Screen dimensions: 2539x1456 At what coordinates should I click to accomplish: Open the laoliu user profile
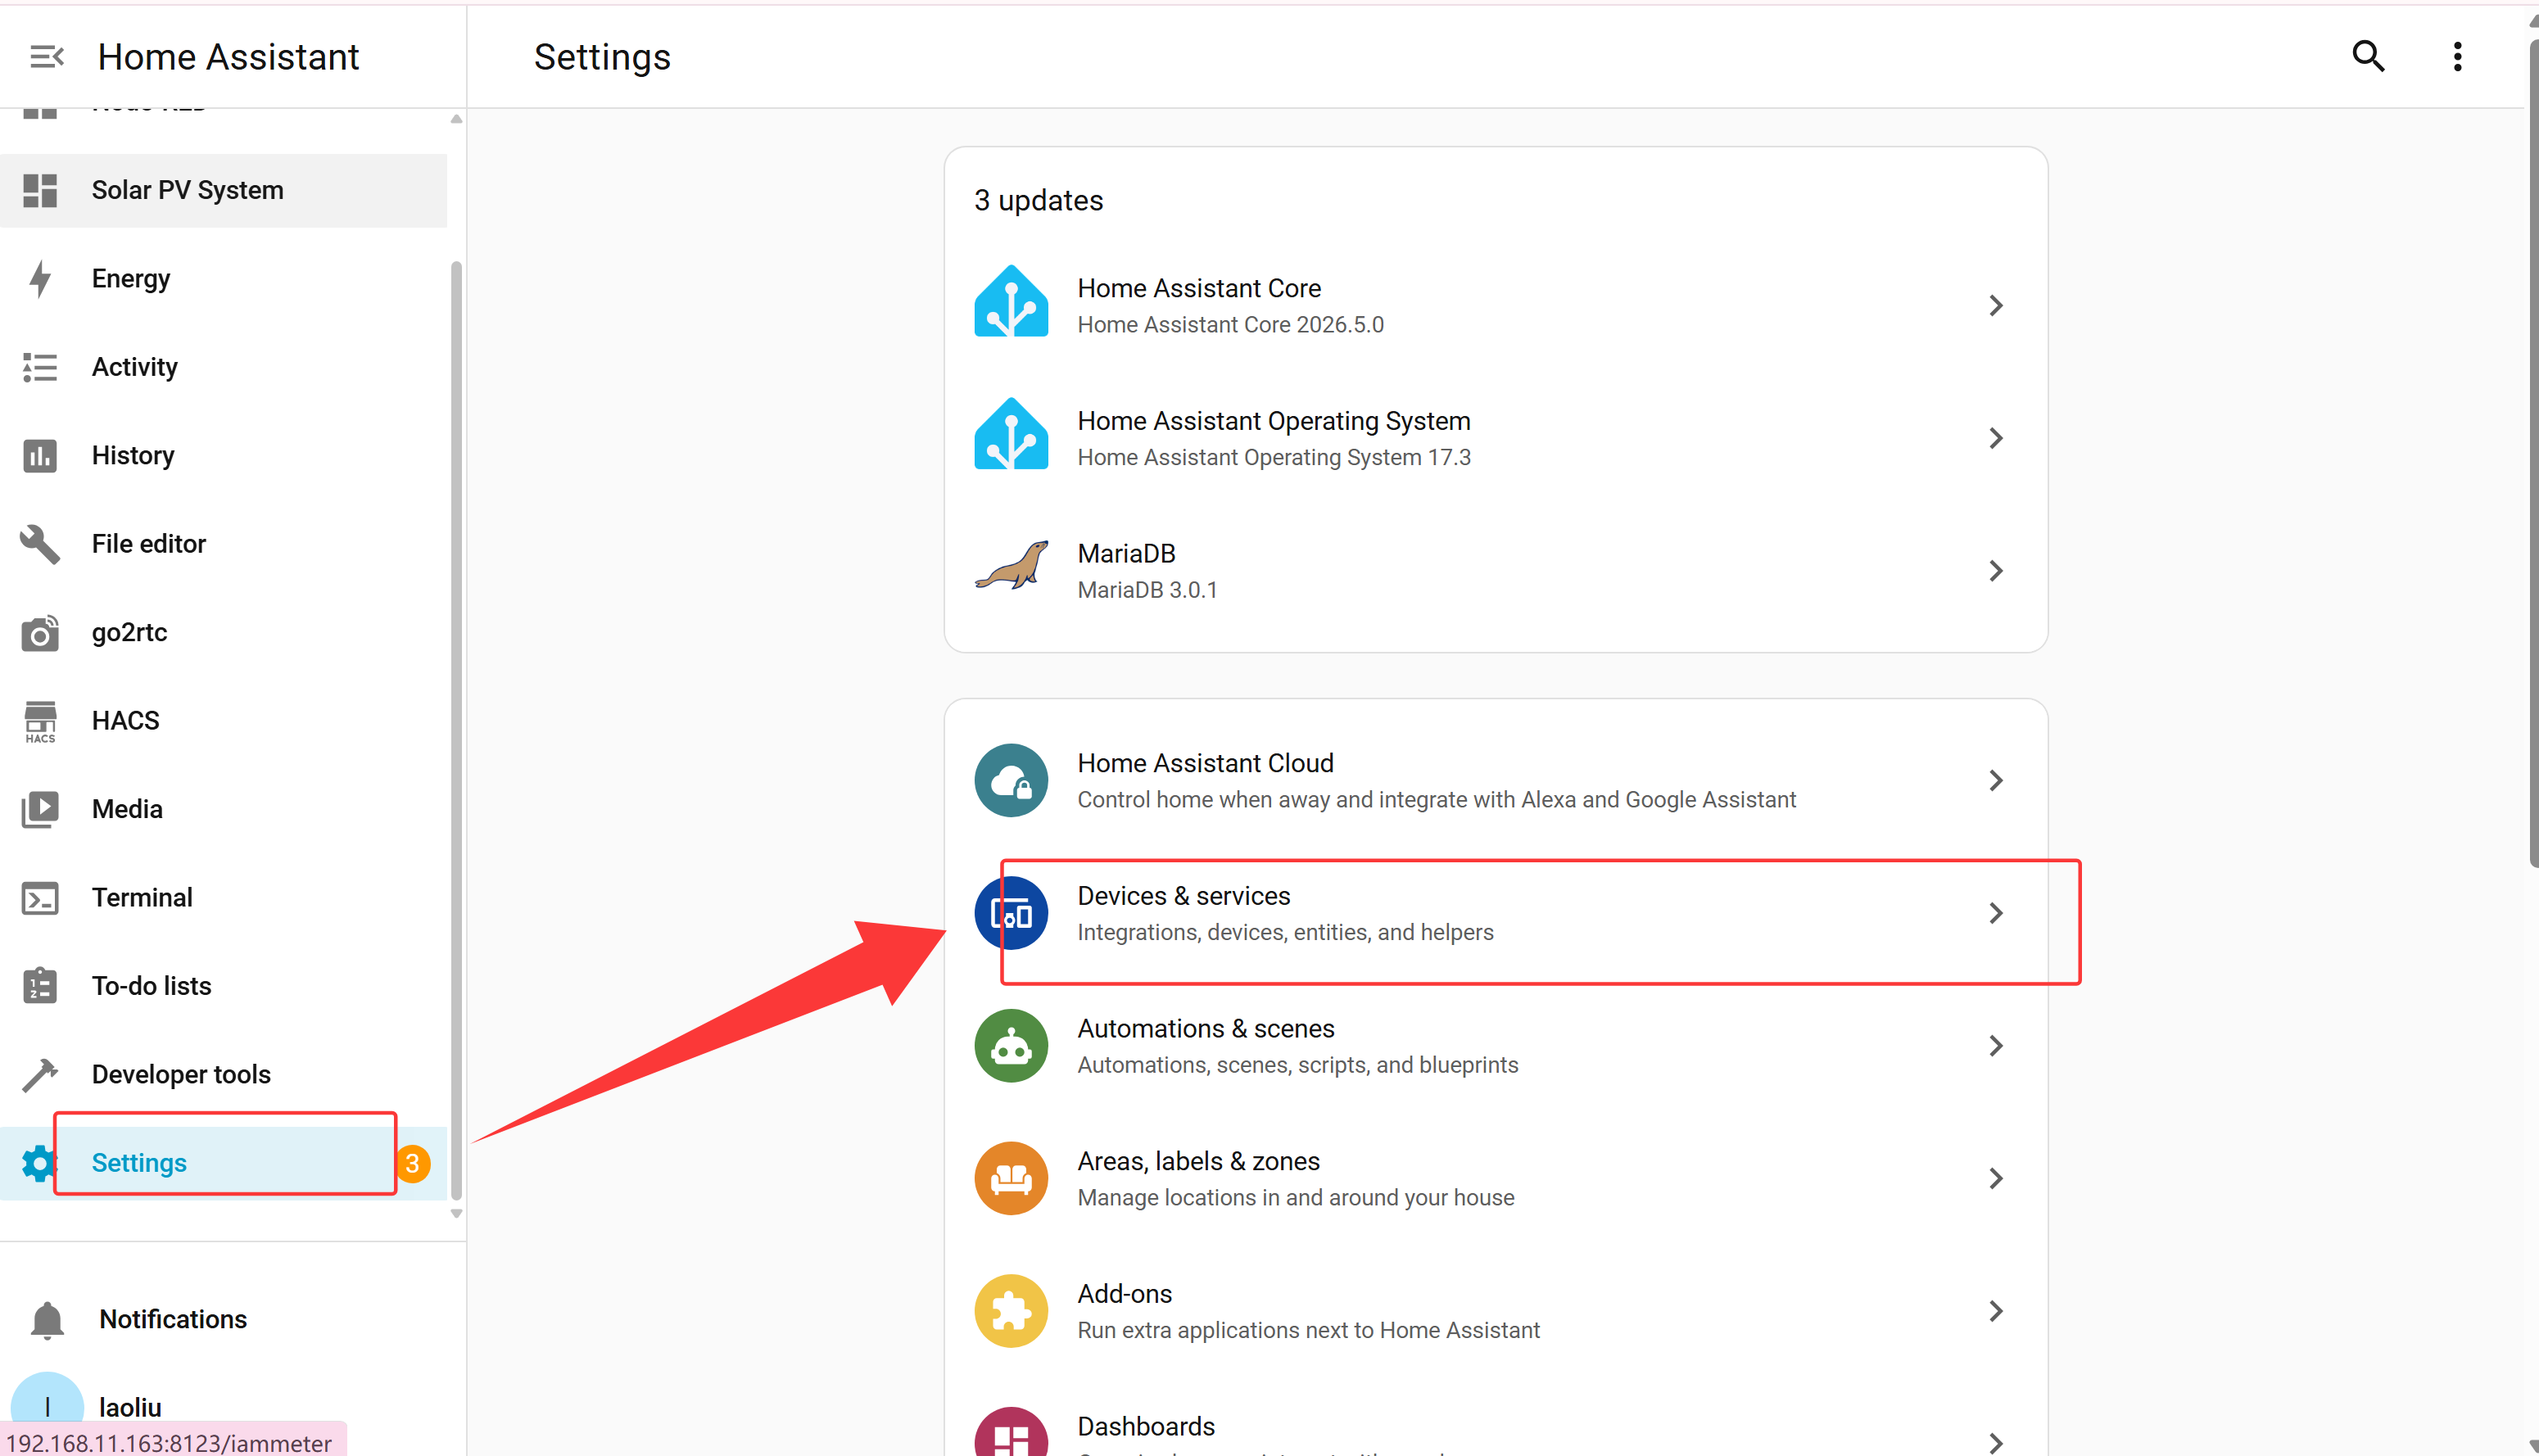[x=224, y=1408]
